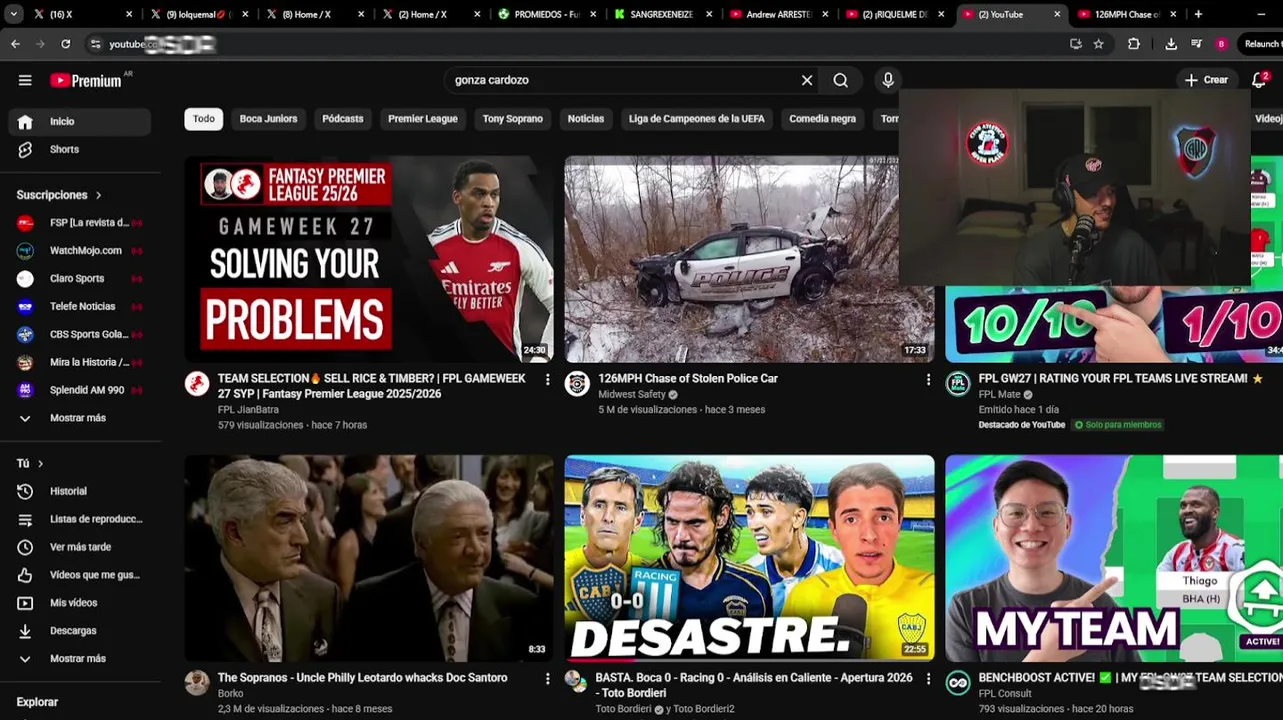The width and height of the screenshot is (1283, 720).
Task: Select the Liga de Campeones de la UEFA chip
Action: 697,119
